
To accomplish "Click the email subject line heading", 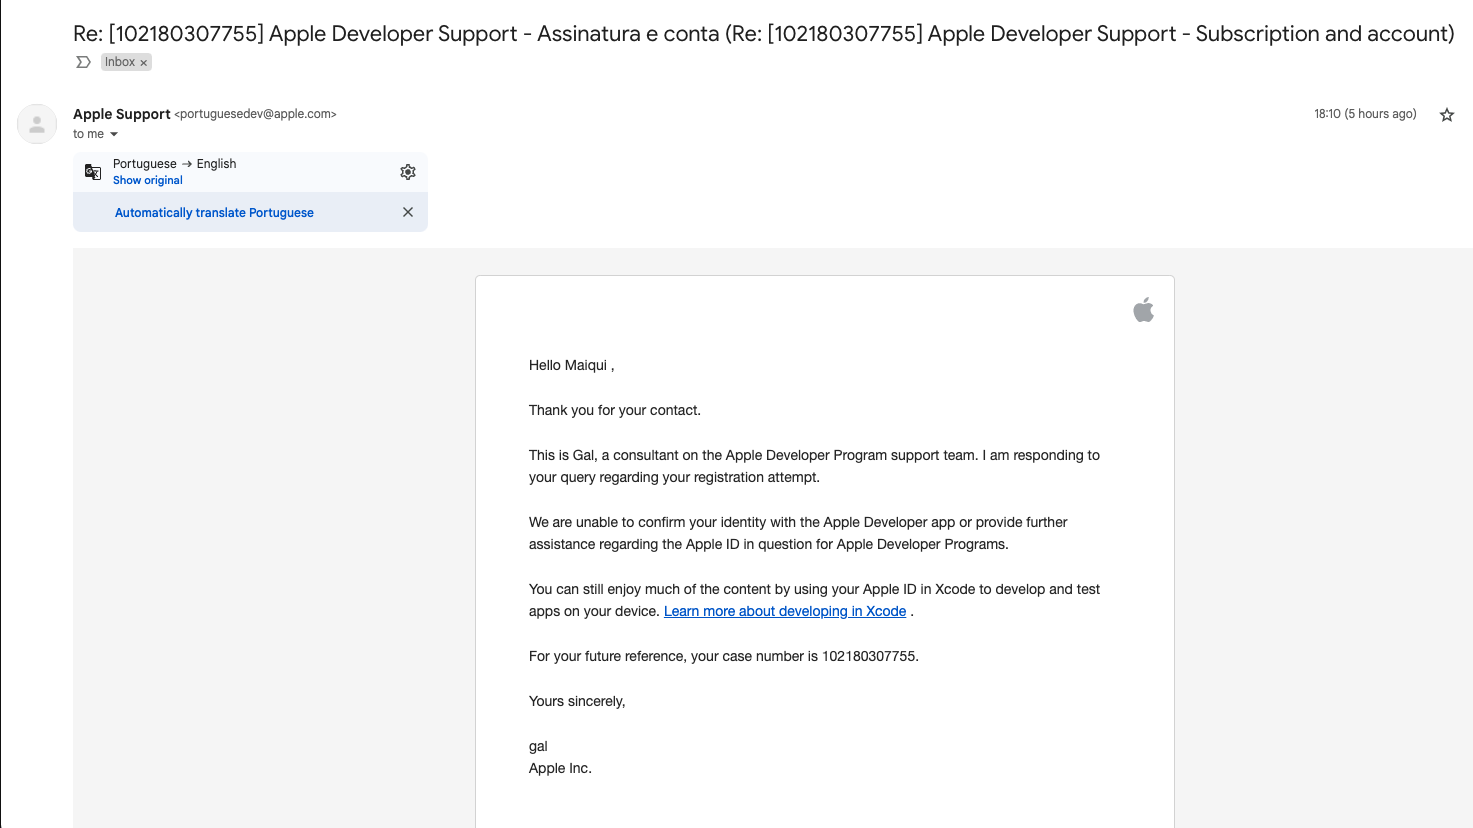I will pyautogui.click(x=764, y=34).
